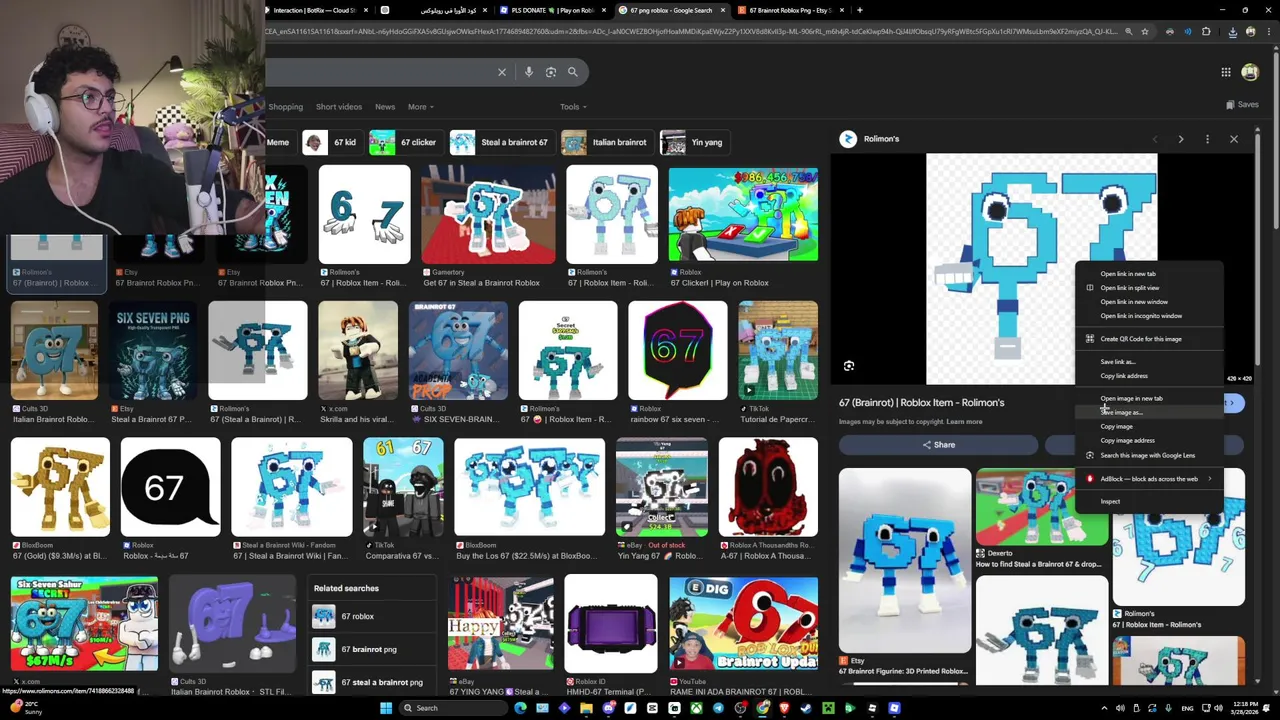Close the Rolimon's image preview panel
This screenshot has height=720, width=1280.
1234,139
